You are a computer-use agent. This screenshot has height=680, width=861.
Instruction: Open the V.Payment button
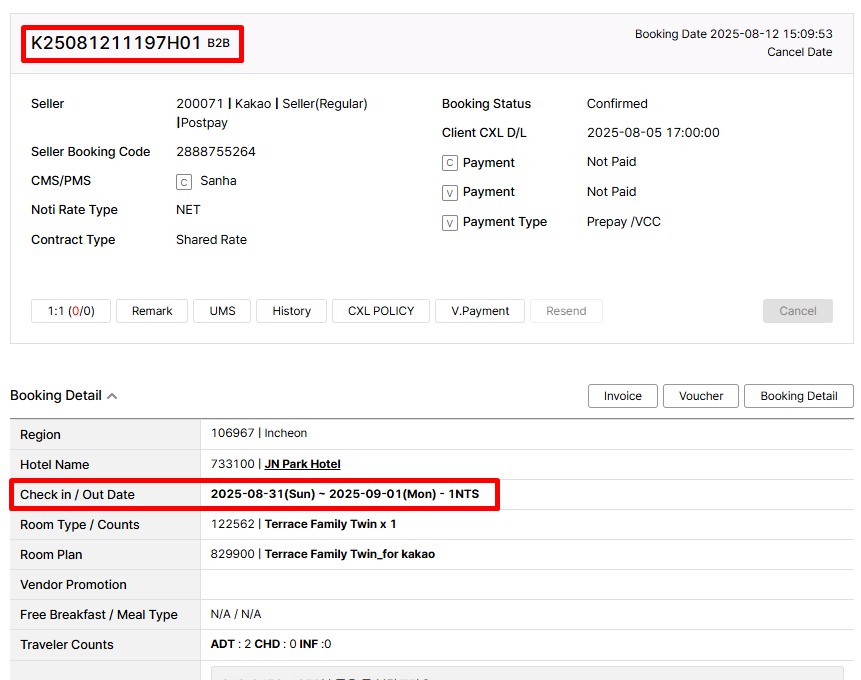pyautogui.click(x=480, y=311)
